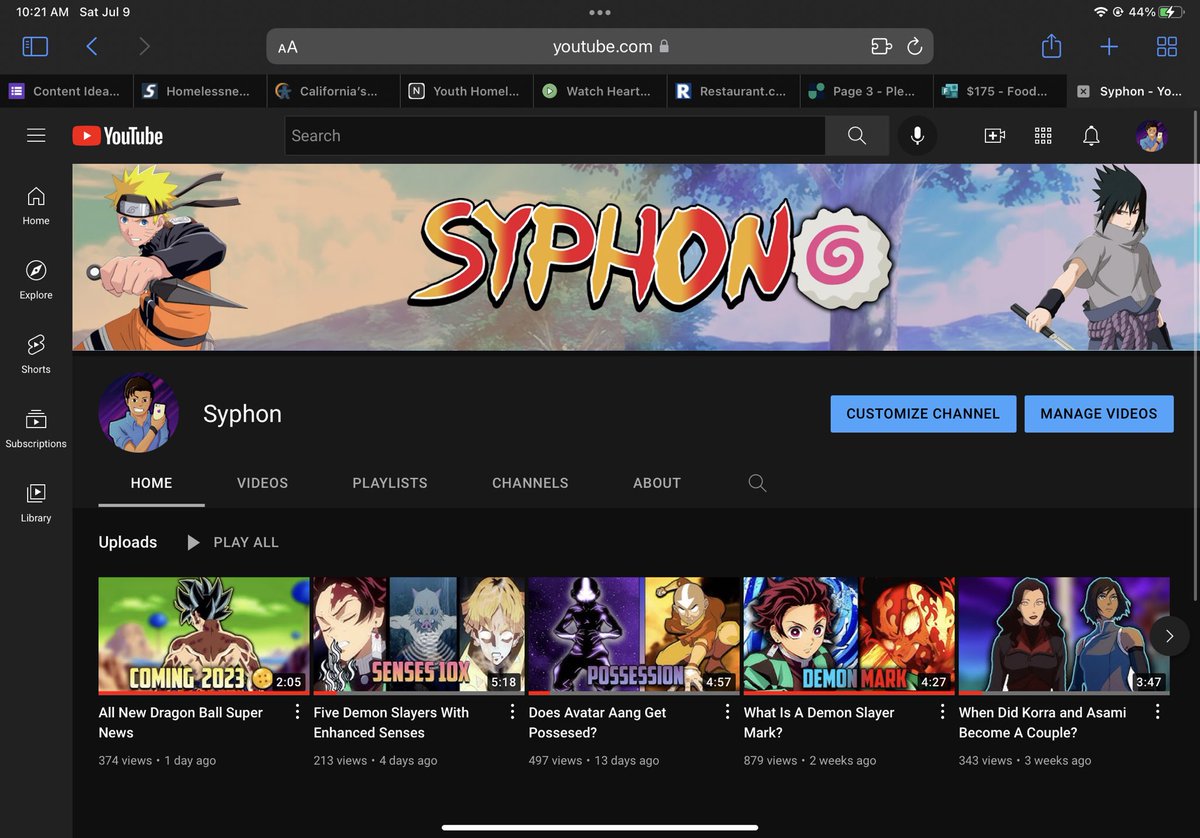Switch to the $175 - Food... tab
The height and width of the screenshot is (838, 1200).
click(x=1000, y=91)
